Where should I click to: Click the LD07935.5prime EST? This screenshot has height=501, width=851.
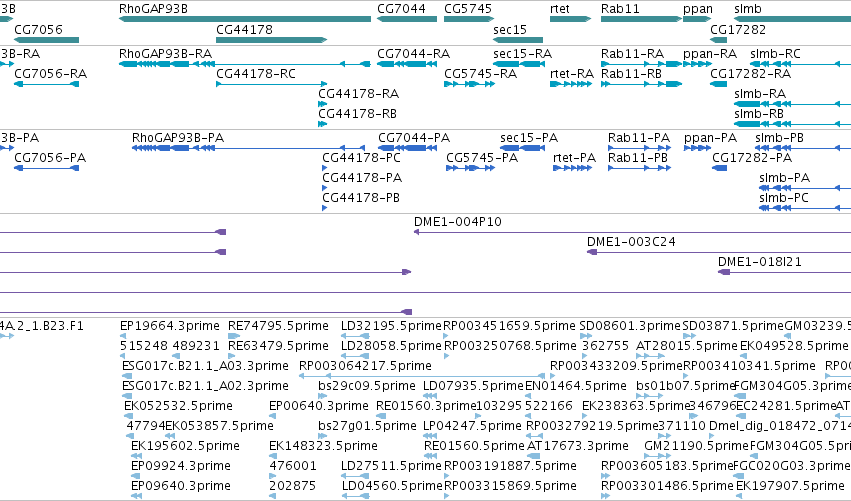pyautogui.click(x=430, y=396)
